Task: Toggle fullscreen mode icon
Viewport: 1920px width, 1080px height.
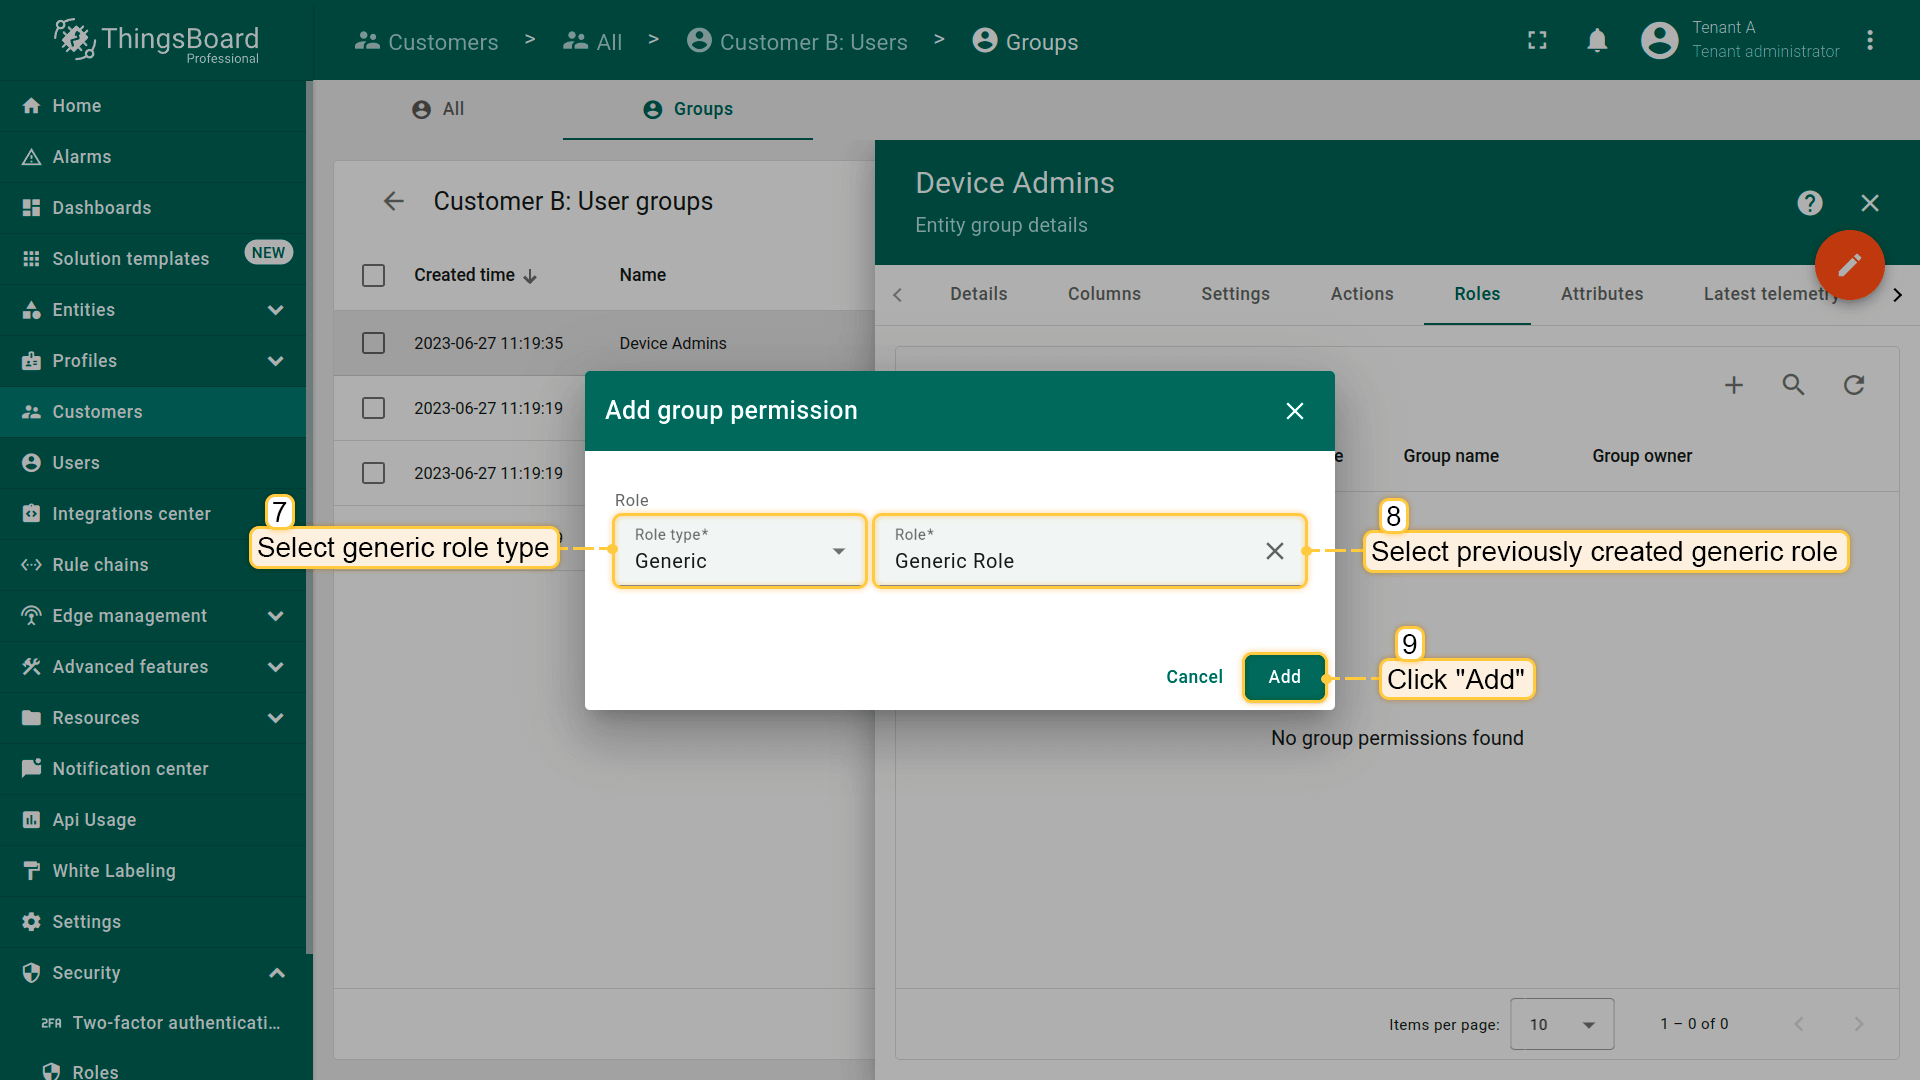Action: [1537, 41]
